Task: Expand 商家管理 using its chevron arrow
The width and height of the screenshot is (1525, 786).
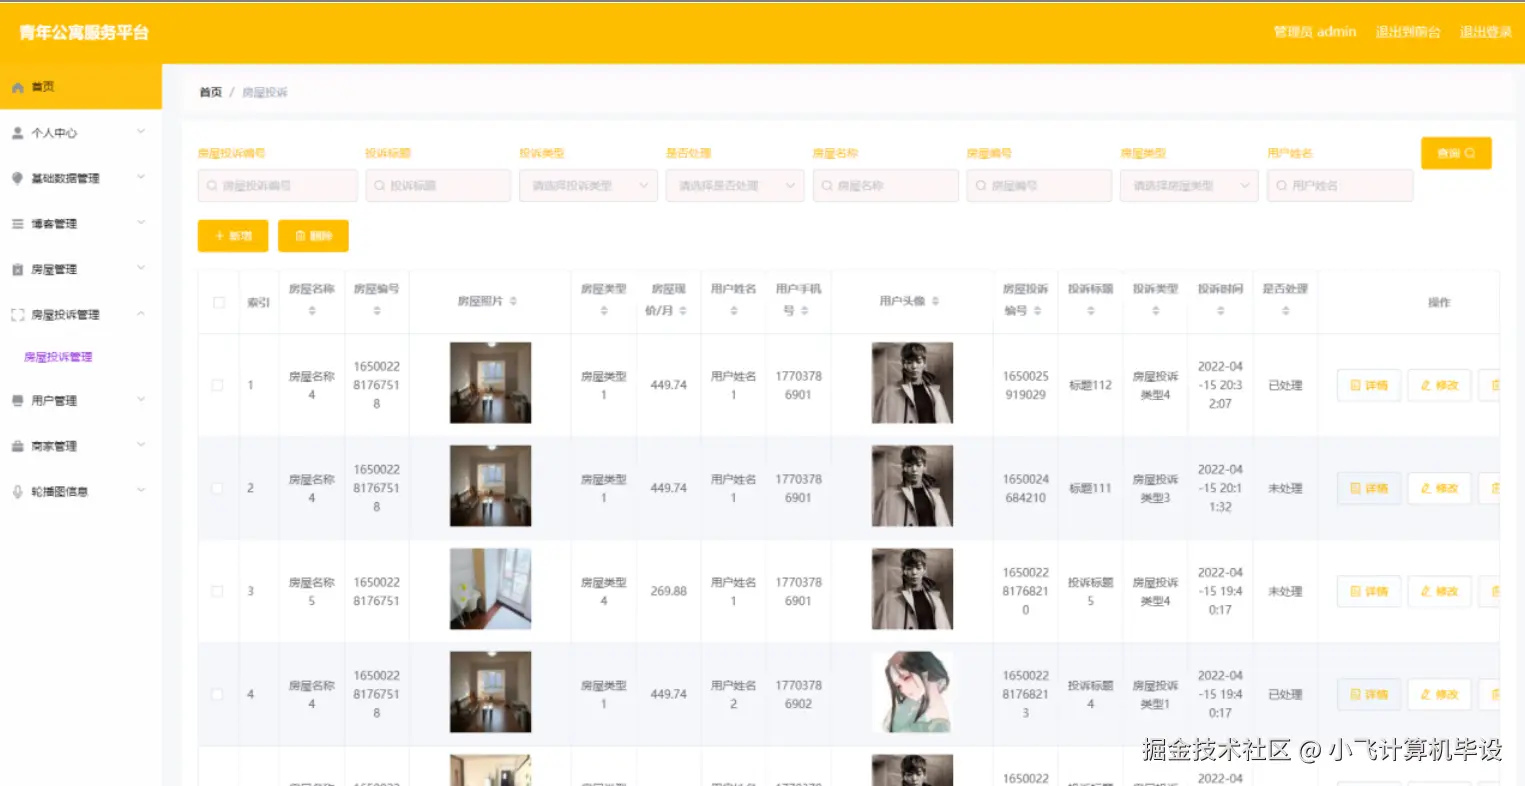Action: [x=141, y=445]
